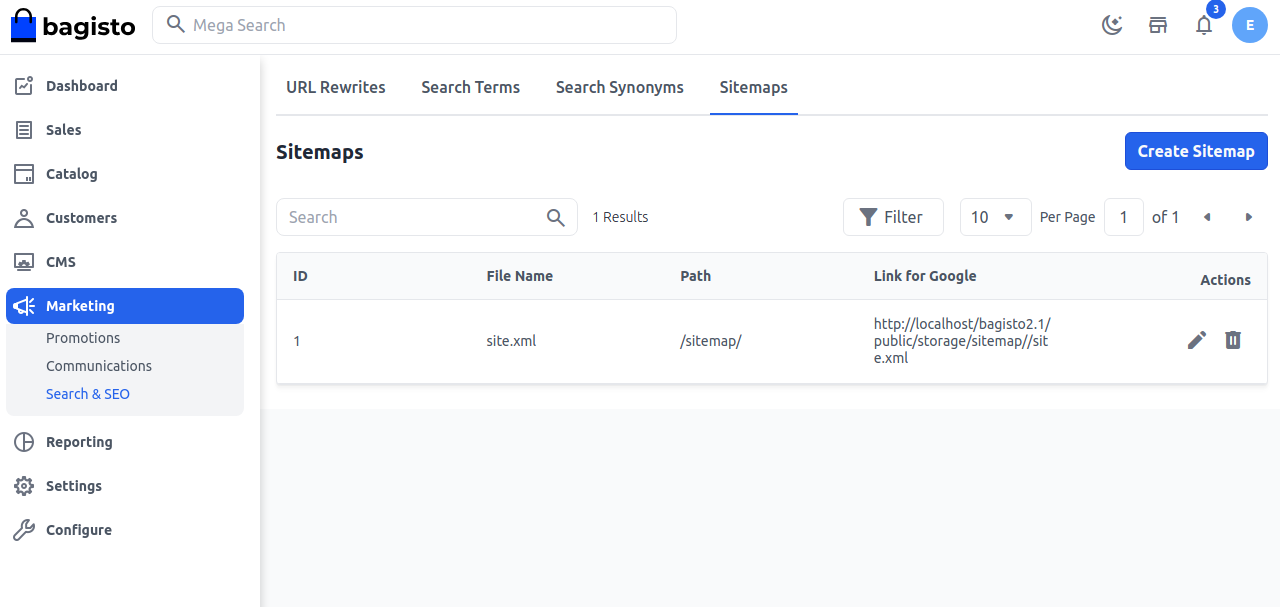Delete the sitemap using the trash icon
Viewport: 1280px width, 607px height.
1233,340
